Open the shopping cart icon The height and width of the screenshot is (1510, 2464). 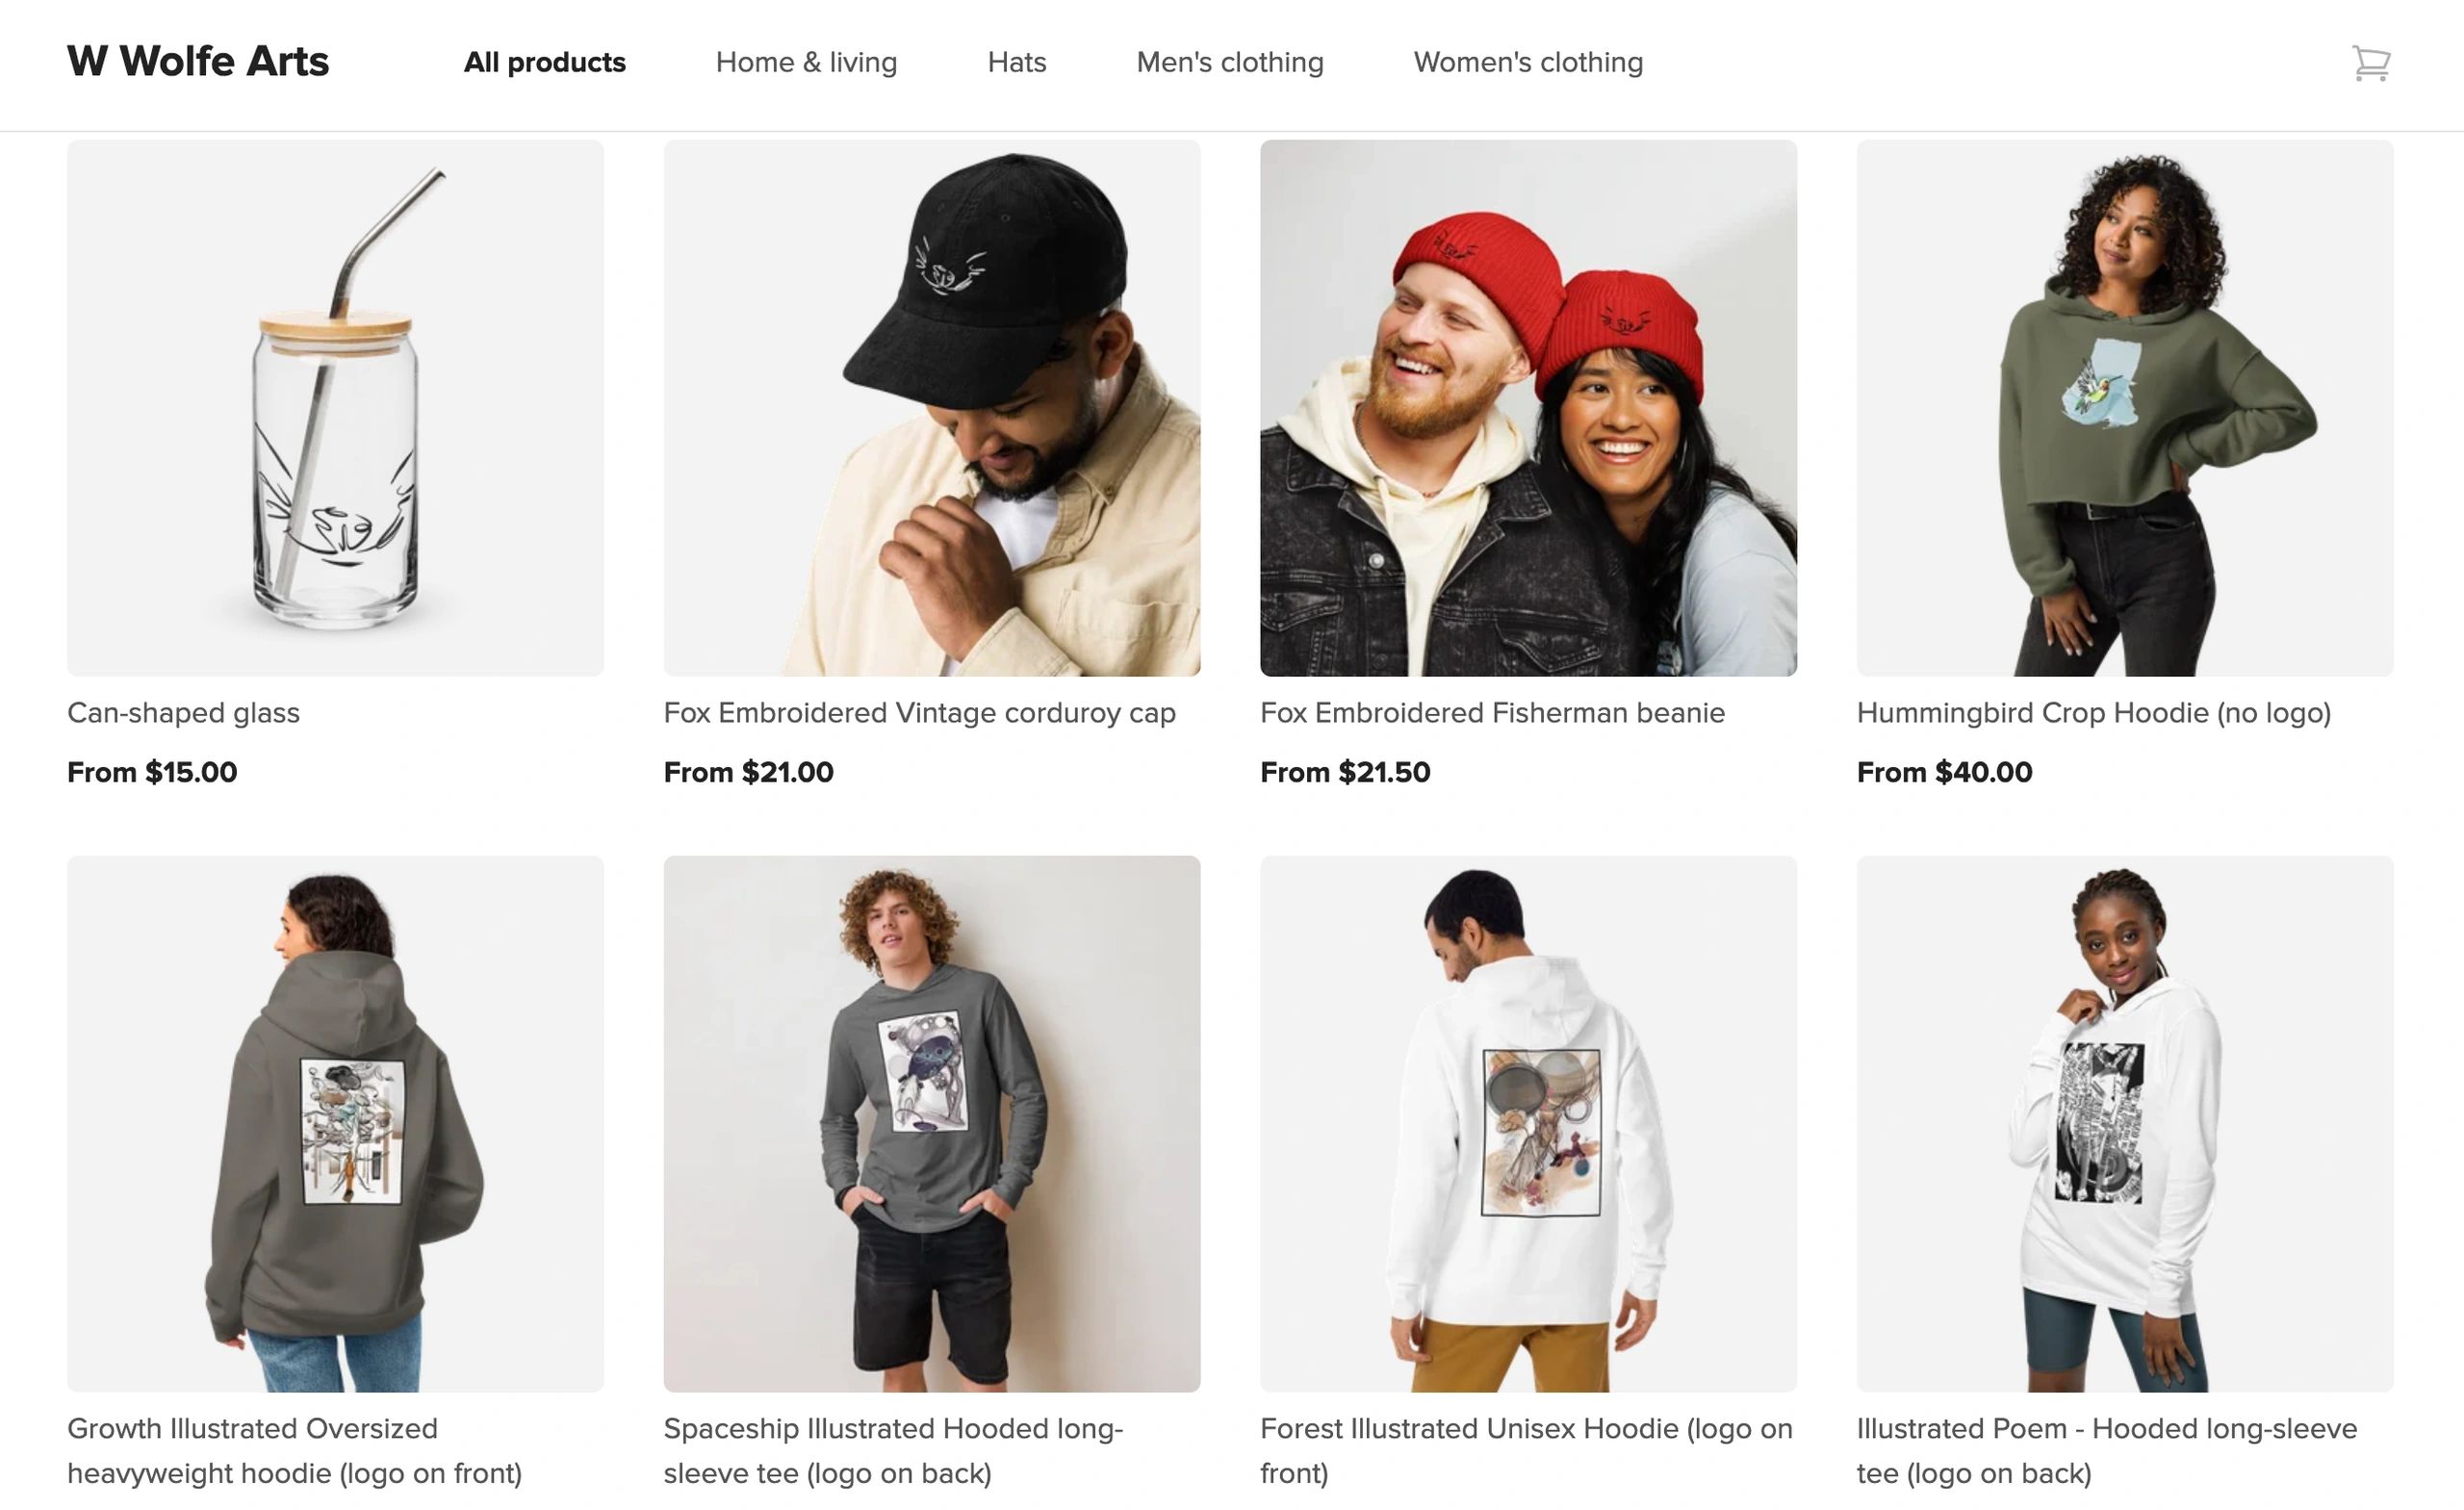click(x=2370, y=63)
